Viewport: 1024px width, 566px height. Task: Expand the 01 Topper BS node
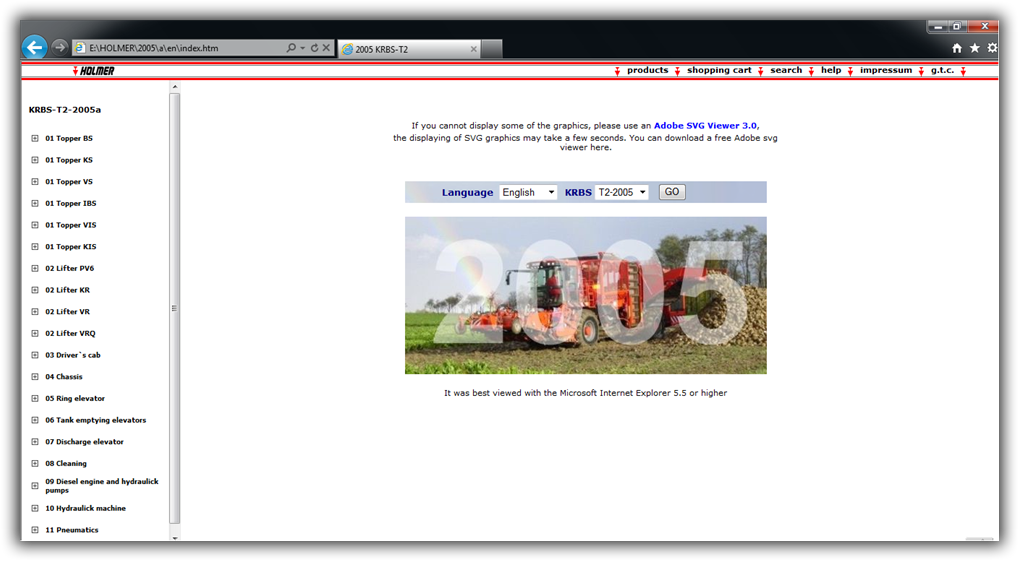(x=35, y=138)
